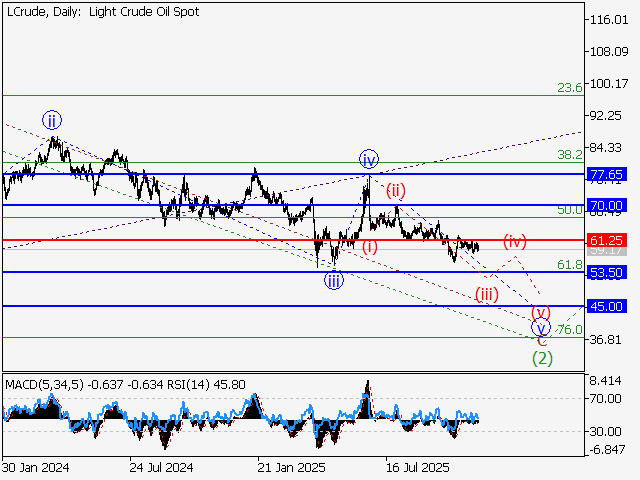Click the 77.65 price level tag

click(x=607, y=174)
